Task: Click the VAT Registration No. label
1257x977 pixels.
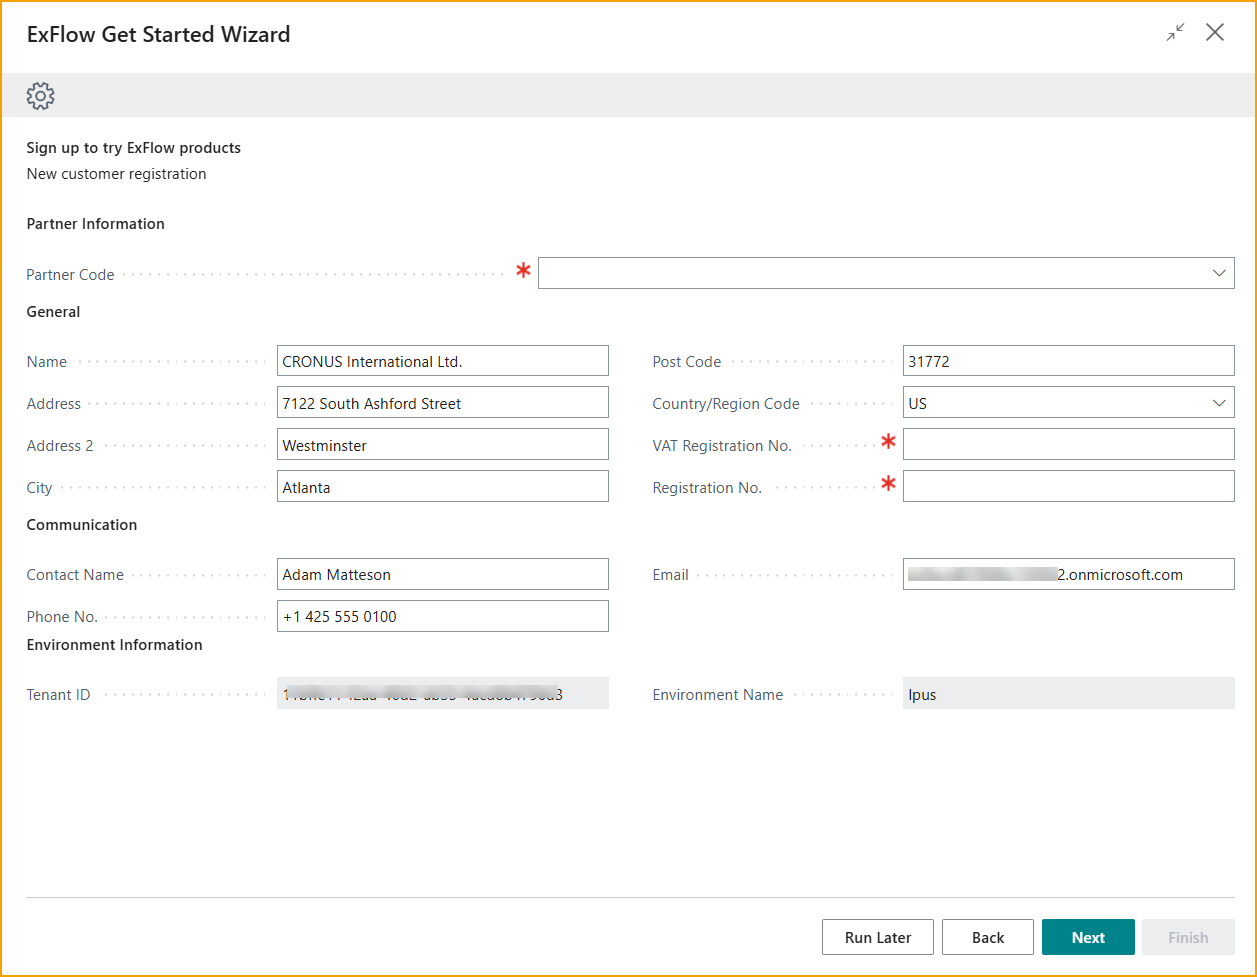Action: (x=722, y=446)
